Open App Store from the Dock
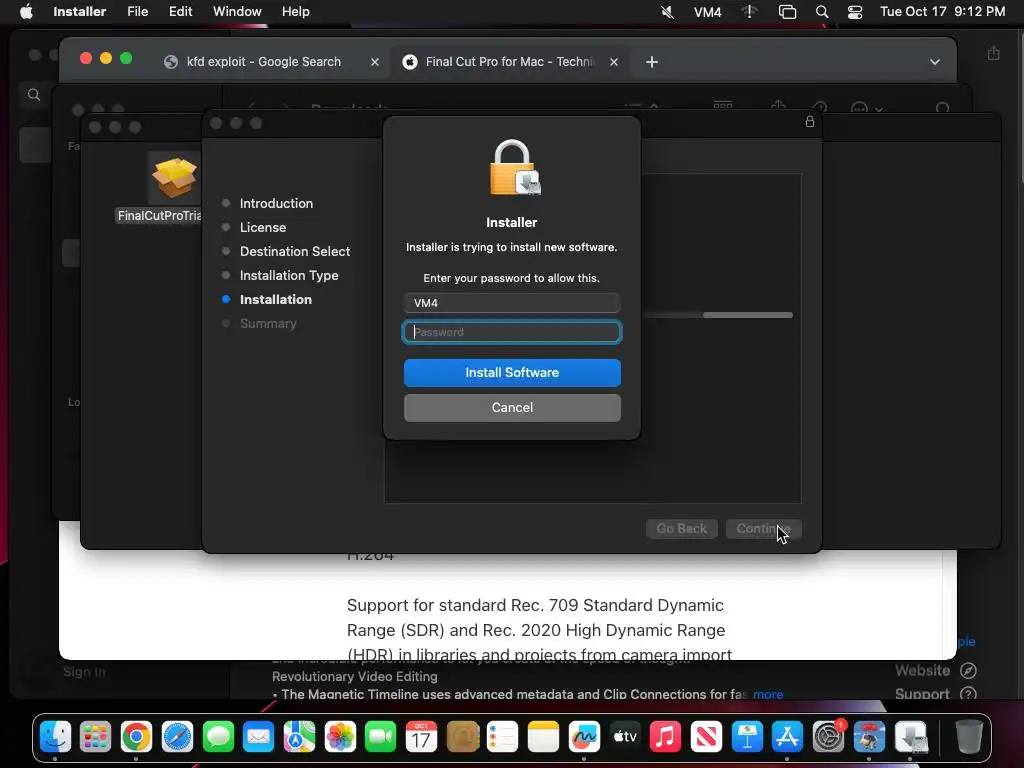This screenshot has width=1024, height=768. [788, 737]
